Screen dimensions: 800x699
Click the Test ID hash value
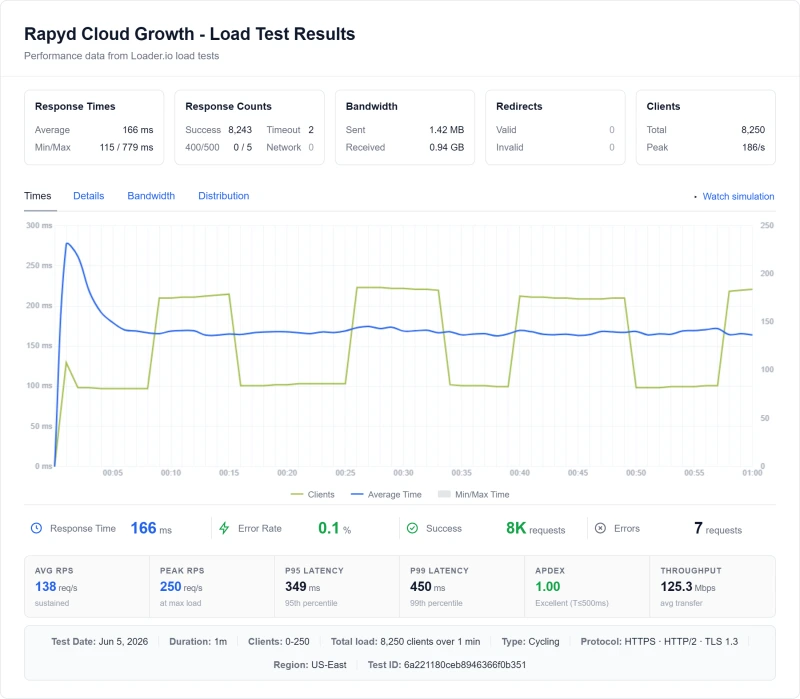click(465, 665)
